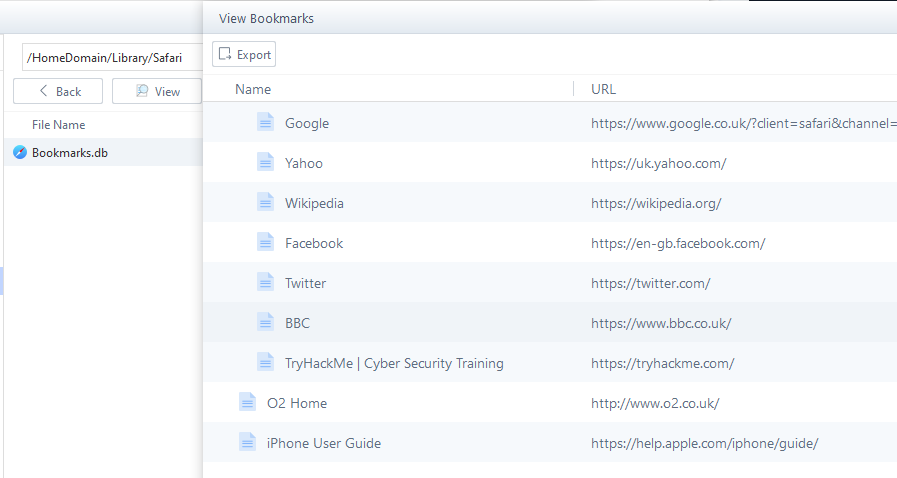Click the TryHackMe bookmark page icon

point(265,363)
